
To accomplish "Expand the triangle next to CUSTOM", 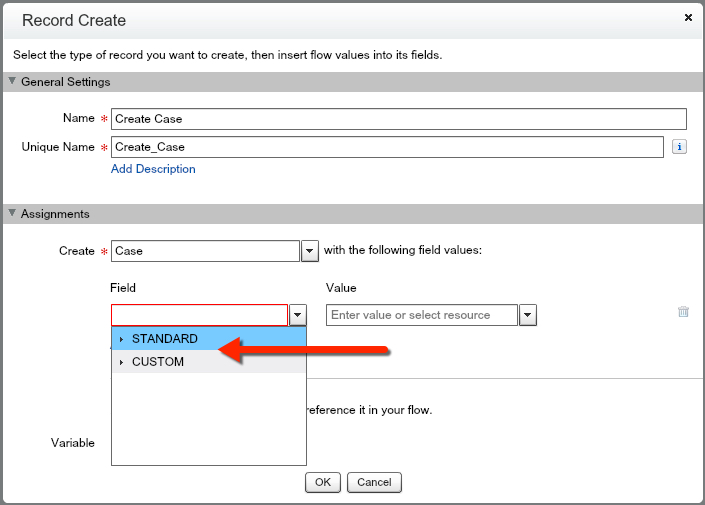I will (x=121, y=362).
